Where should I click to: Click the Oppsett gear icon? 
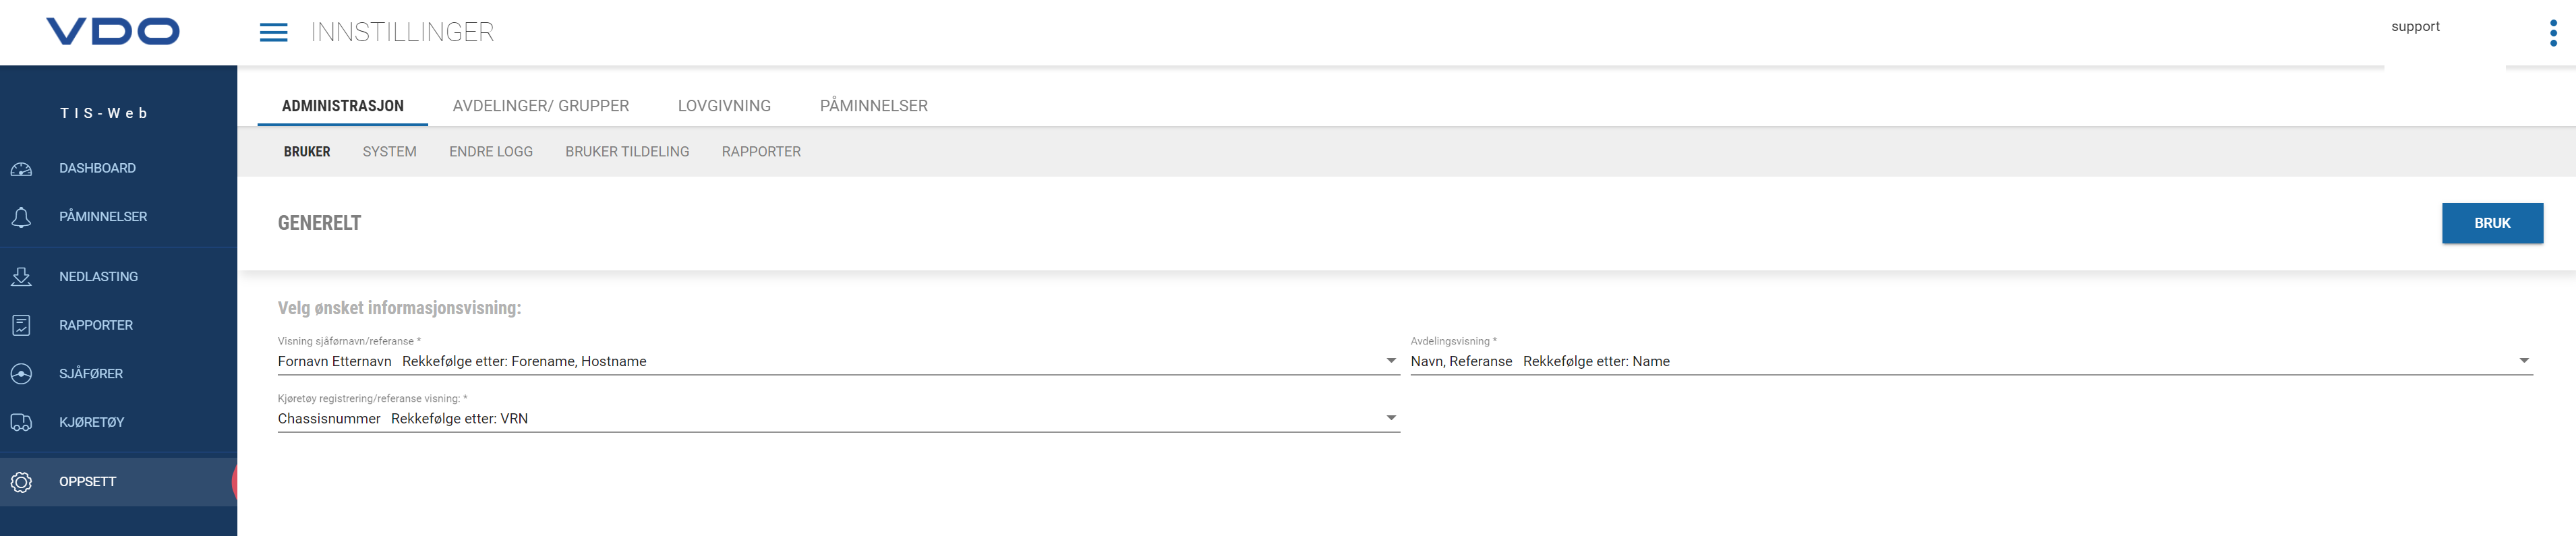(x=21, y=482)
